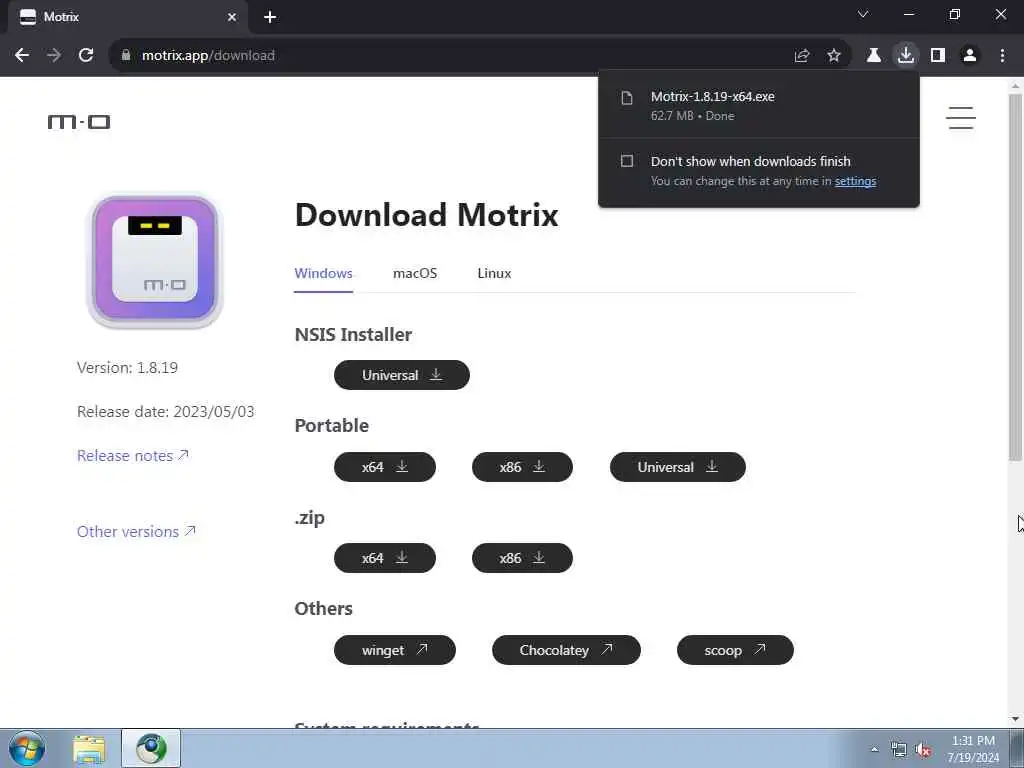Click the Download Motrix heading
Screen dimensions: 1024x768
click(426, 215)
